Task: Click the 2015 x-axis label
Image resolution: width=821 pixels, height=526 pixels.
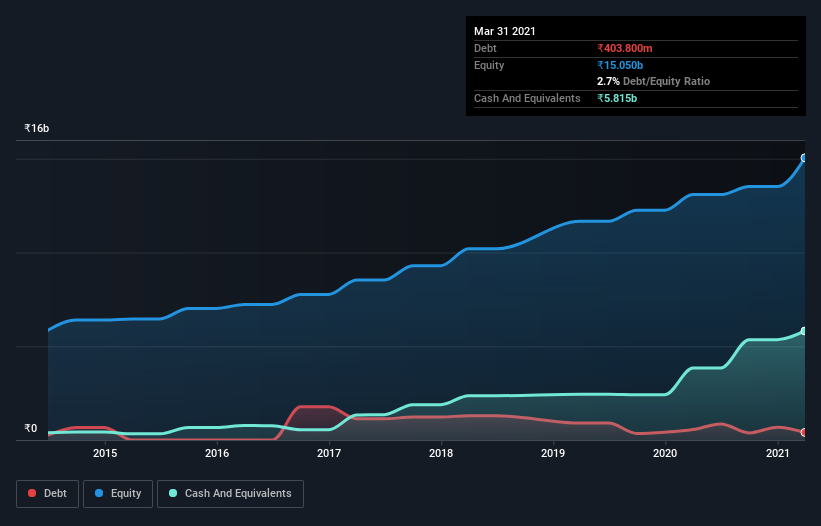Action: pyautogui.click(x=105, y=453)
